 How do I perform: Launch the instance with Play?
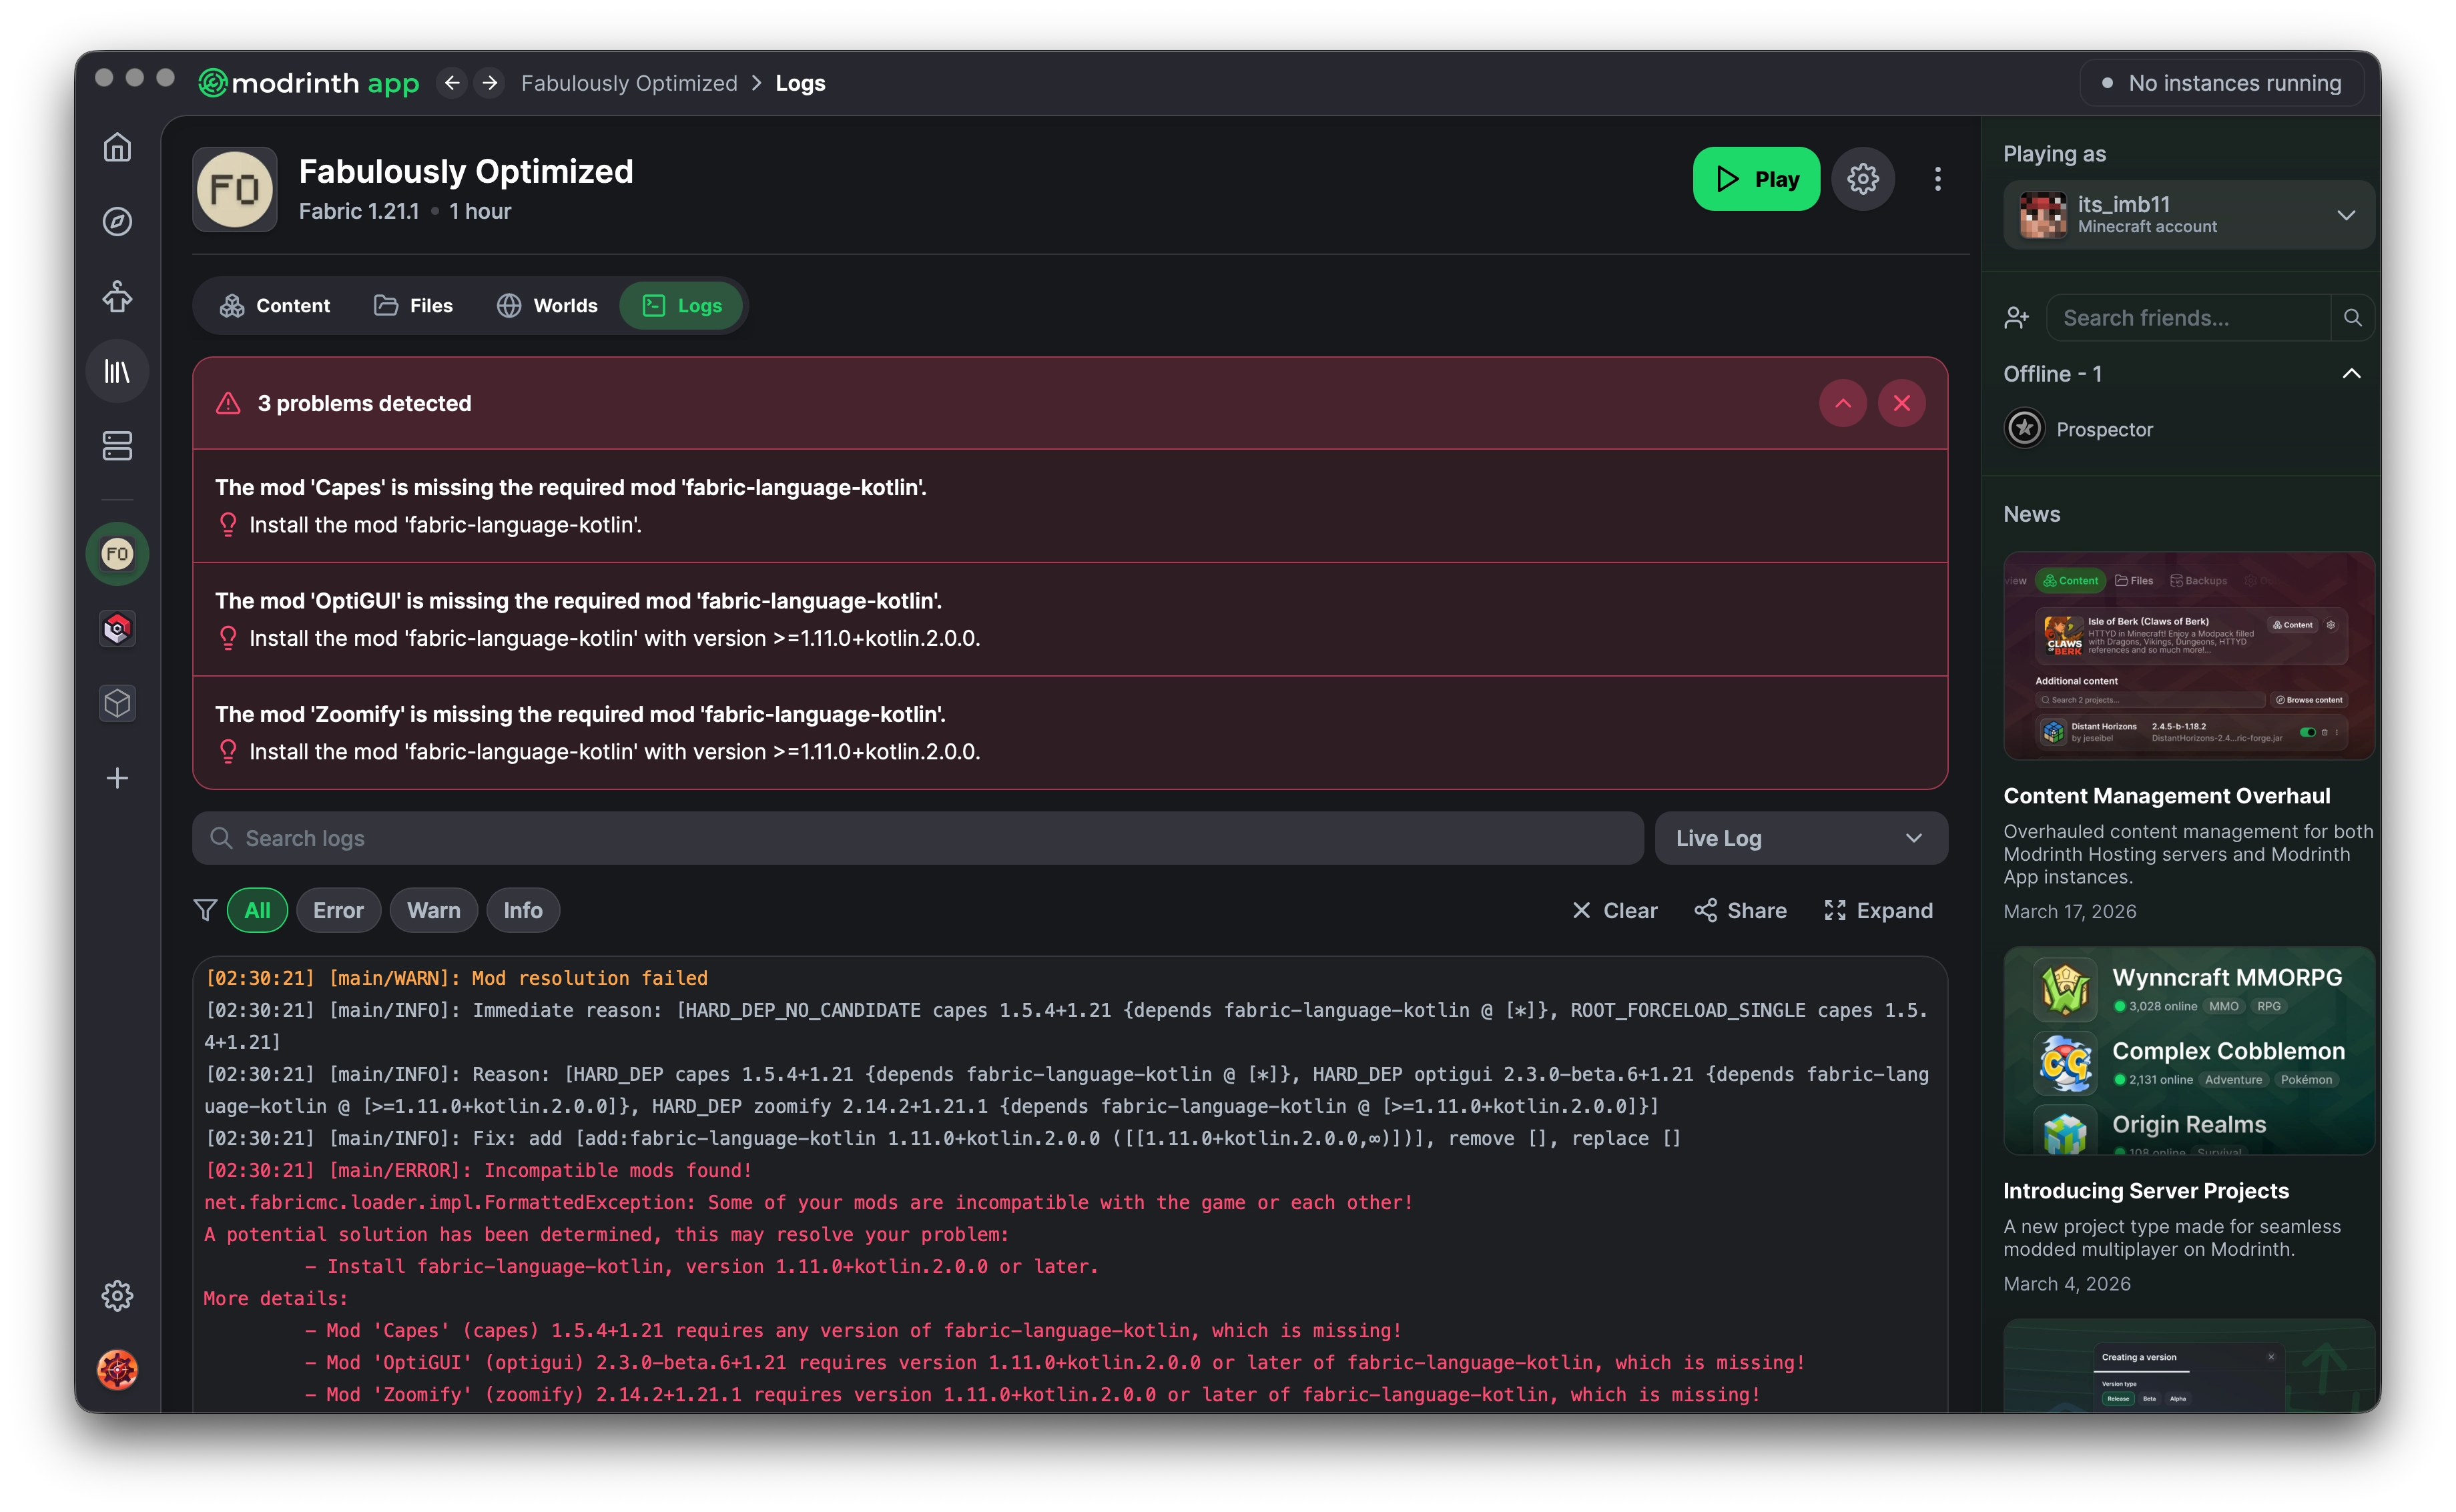[x=1757, y=179]
